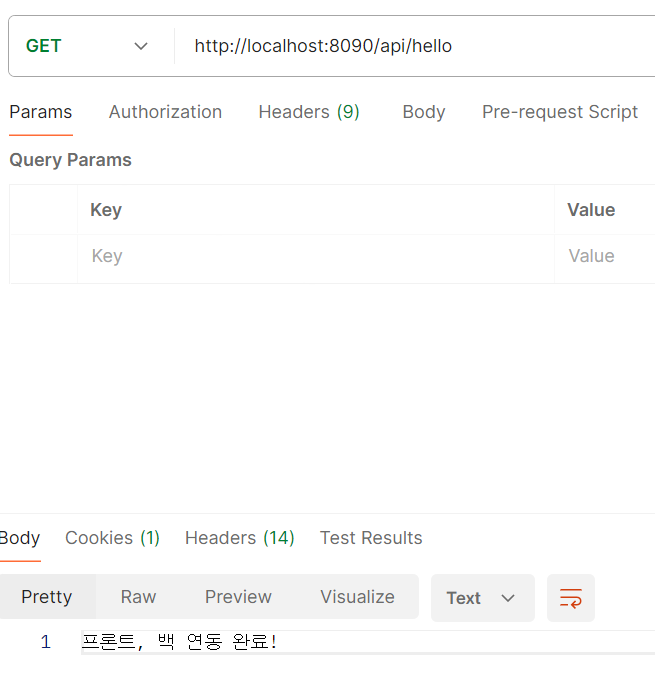This screenshot has height=681, width=655.
Task: Open the Pre-request Script tab
Action: point(559,112)
